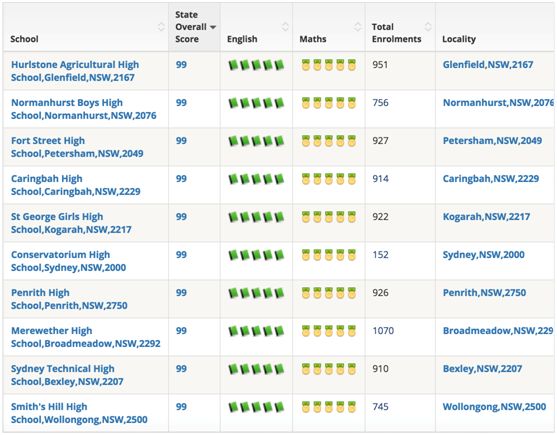Open Smith's Hill High School link
The image size is (557, 435).
tap(79, 413)
